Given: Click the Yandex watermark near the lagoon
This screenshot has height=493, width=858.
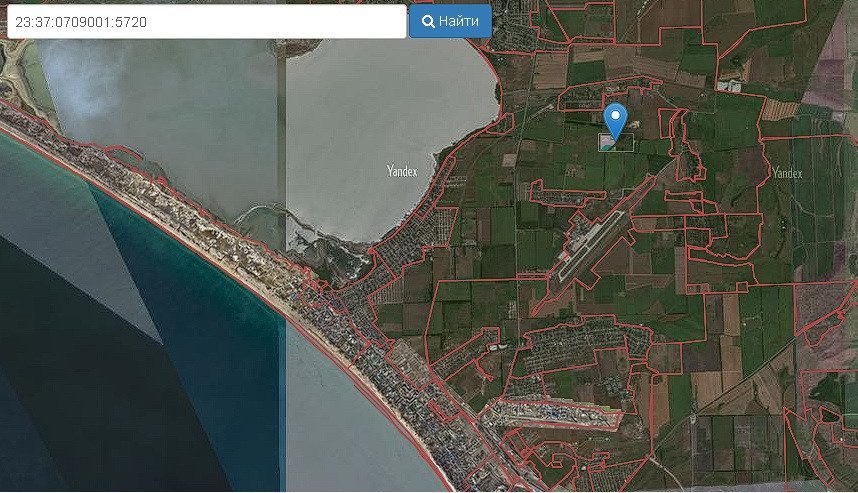Looking at the screenshot, I should 402,171.
